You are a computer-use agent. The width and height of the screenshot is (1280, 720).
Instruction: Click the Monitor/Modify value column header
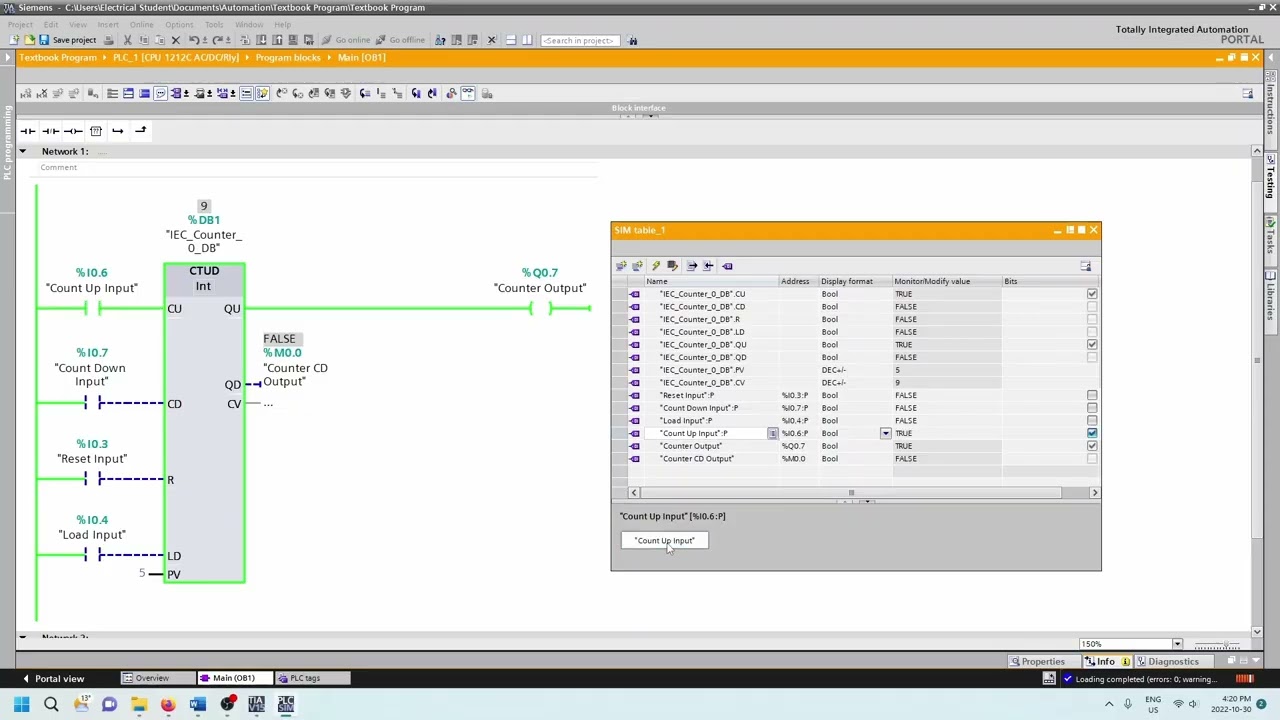click(x=946, y=281)
